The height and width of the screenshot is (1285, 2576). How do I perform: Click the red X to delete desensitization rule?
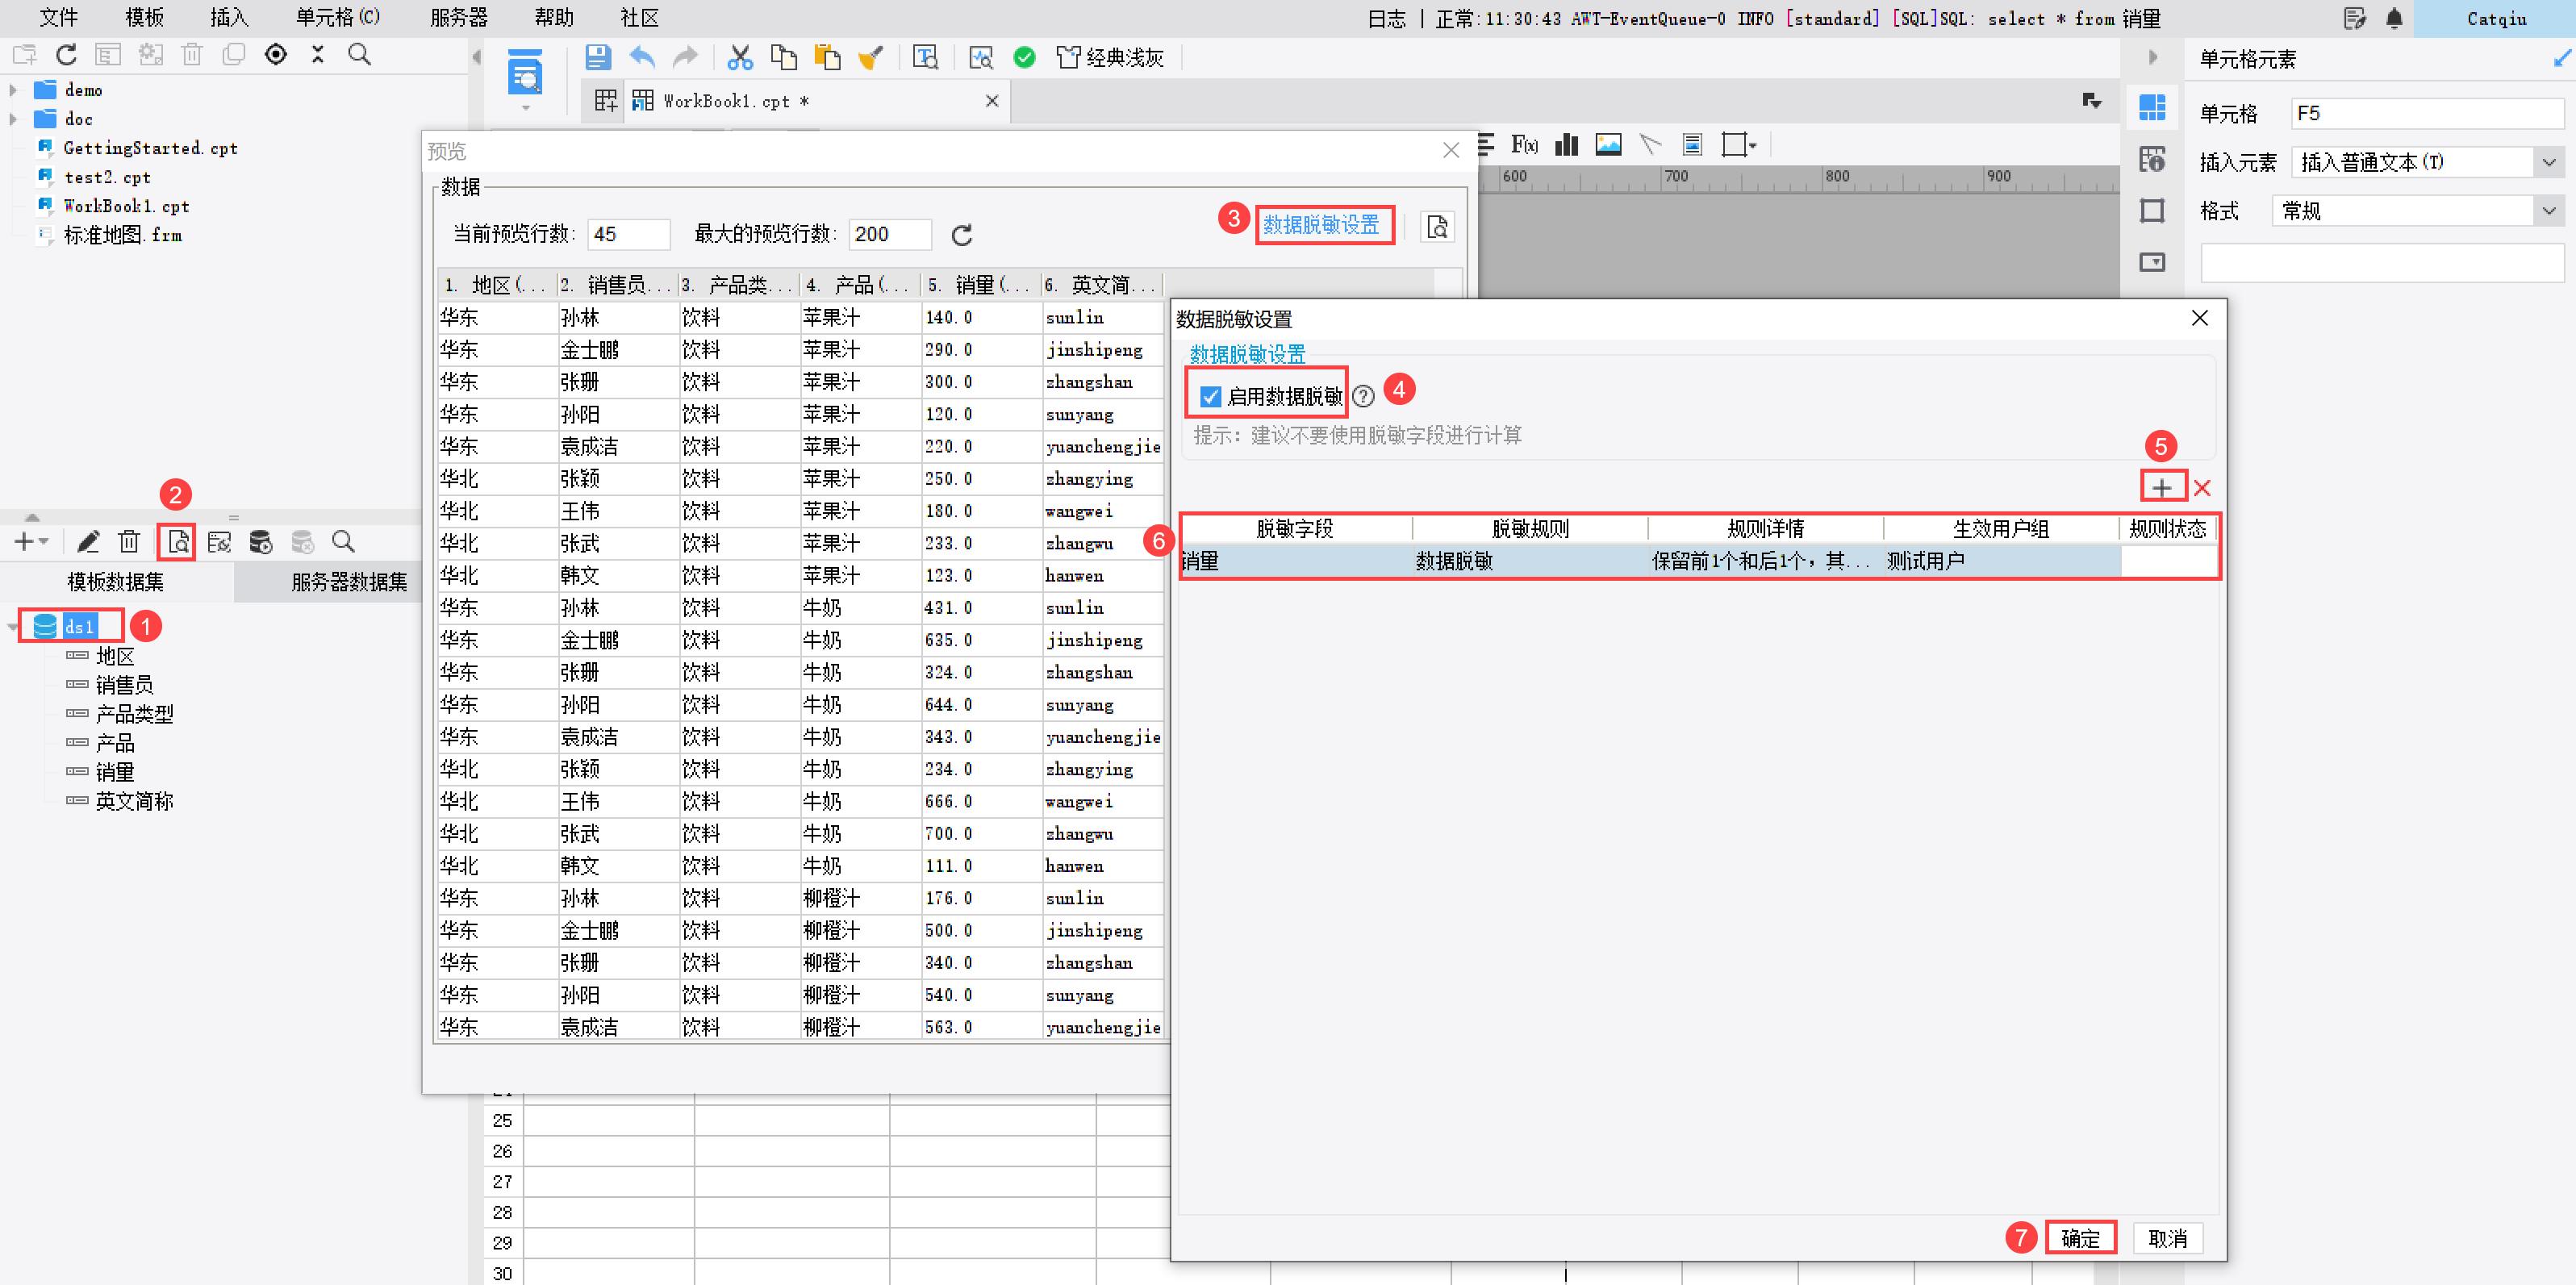(x=2201, y=488)
